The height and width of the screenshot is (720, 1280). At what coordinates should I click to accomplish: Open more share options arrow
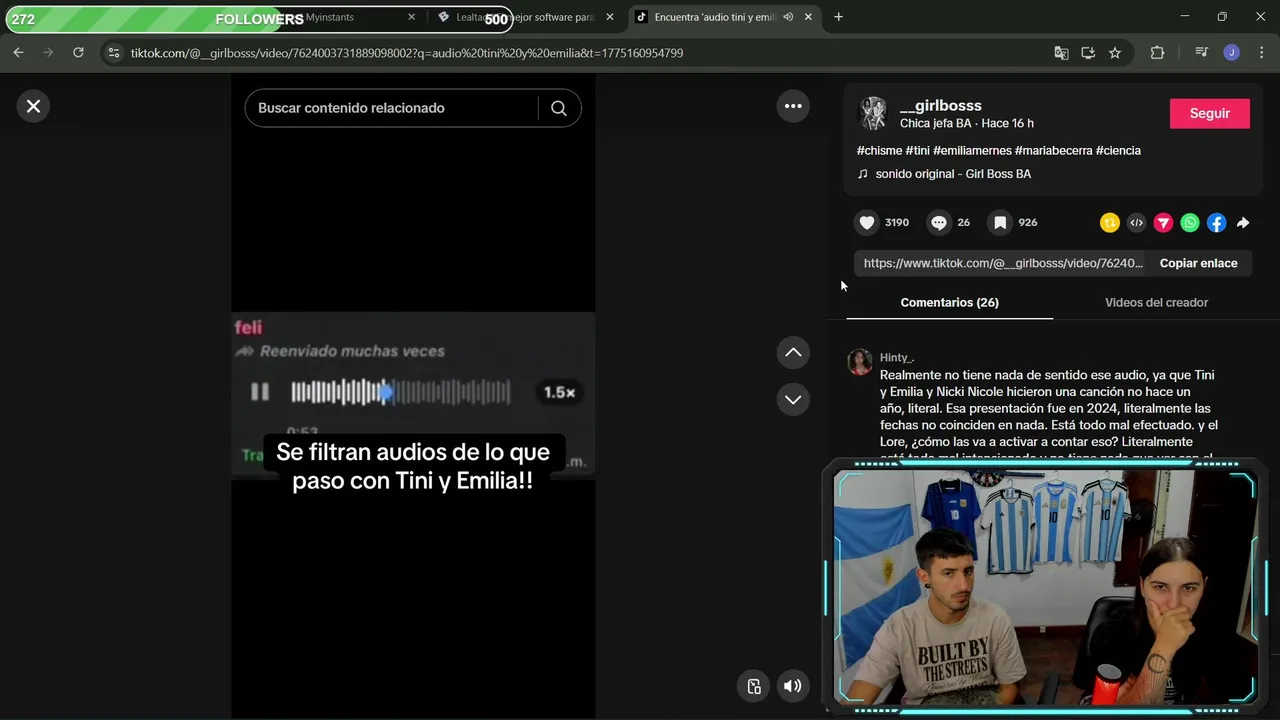(x=1243, y=223)
